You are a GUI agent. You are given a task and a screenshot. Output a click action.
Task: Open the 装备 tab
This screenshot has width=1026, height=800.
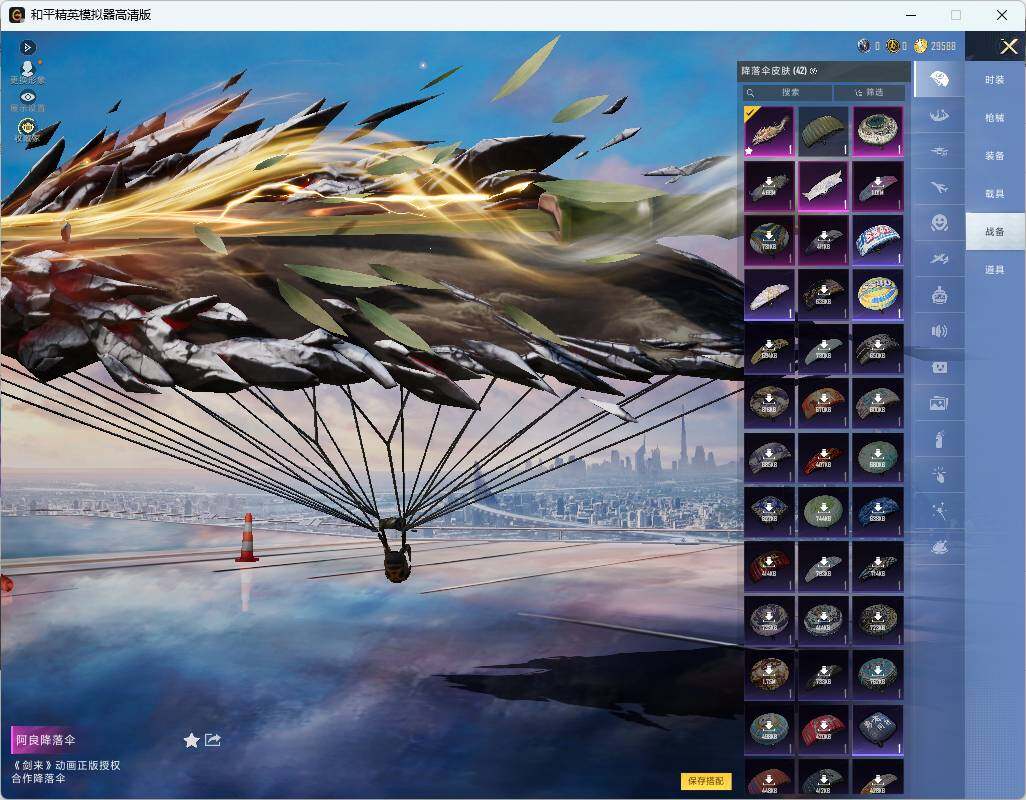[995, 156]
